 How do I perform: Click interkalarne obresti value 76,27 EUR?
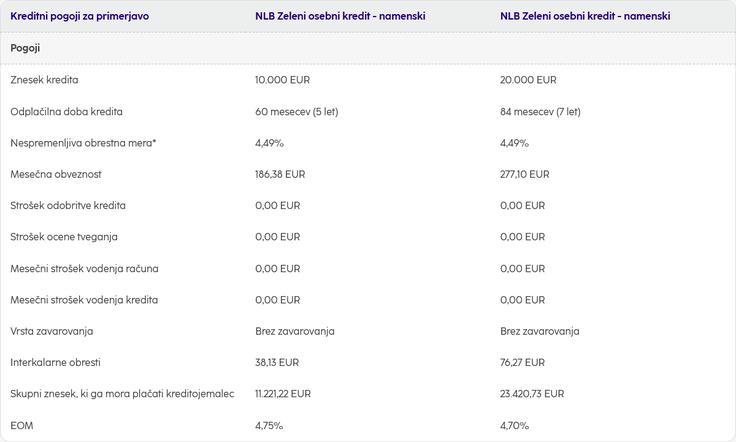[x=522, y=362]
